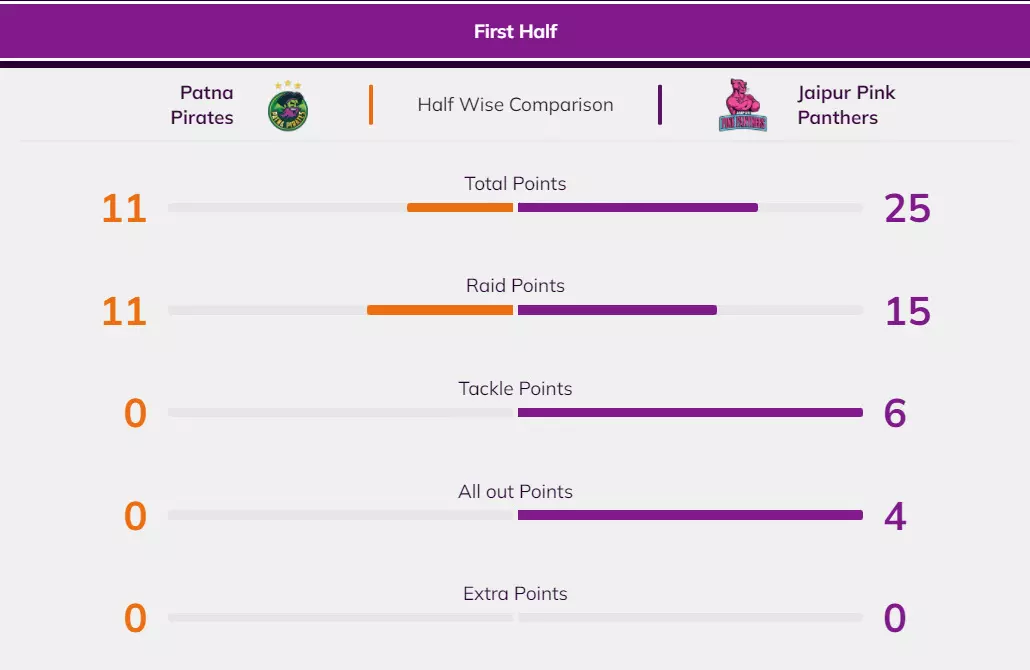Viewport: 1030px width, 670px height.
Task: Click the orange Total Points bar
Action: click(x=460, y=208)
